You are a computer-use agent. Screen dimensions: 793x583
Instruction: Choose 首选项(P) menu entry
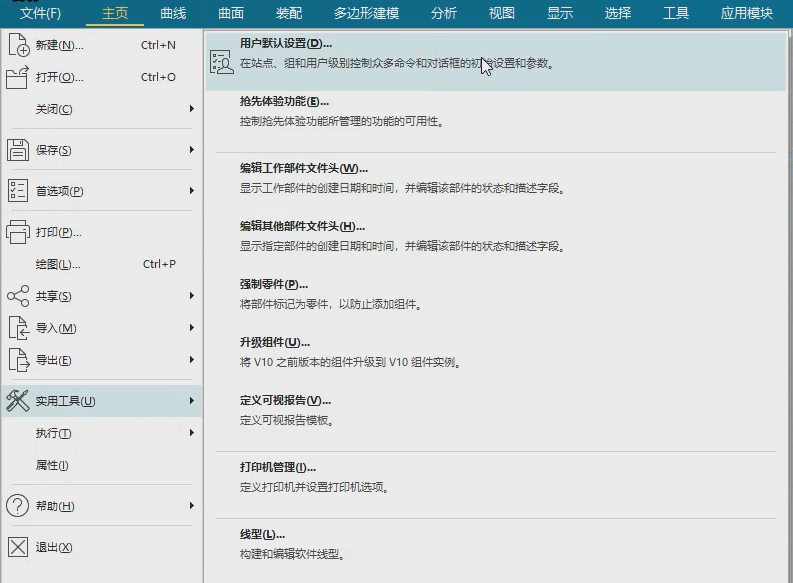pyautogui.click(x=102, y=191)
